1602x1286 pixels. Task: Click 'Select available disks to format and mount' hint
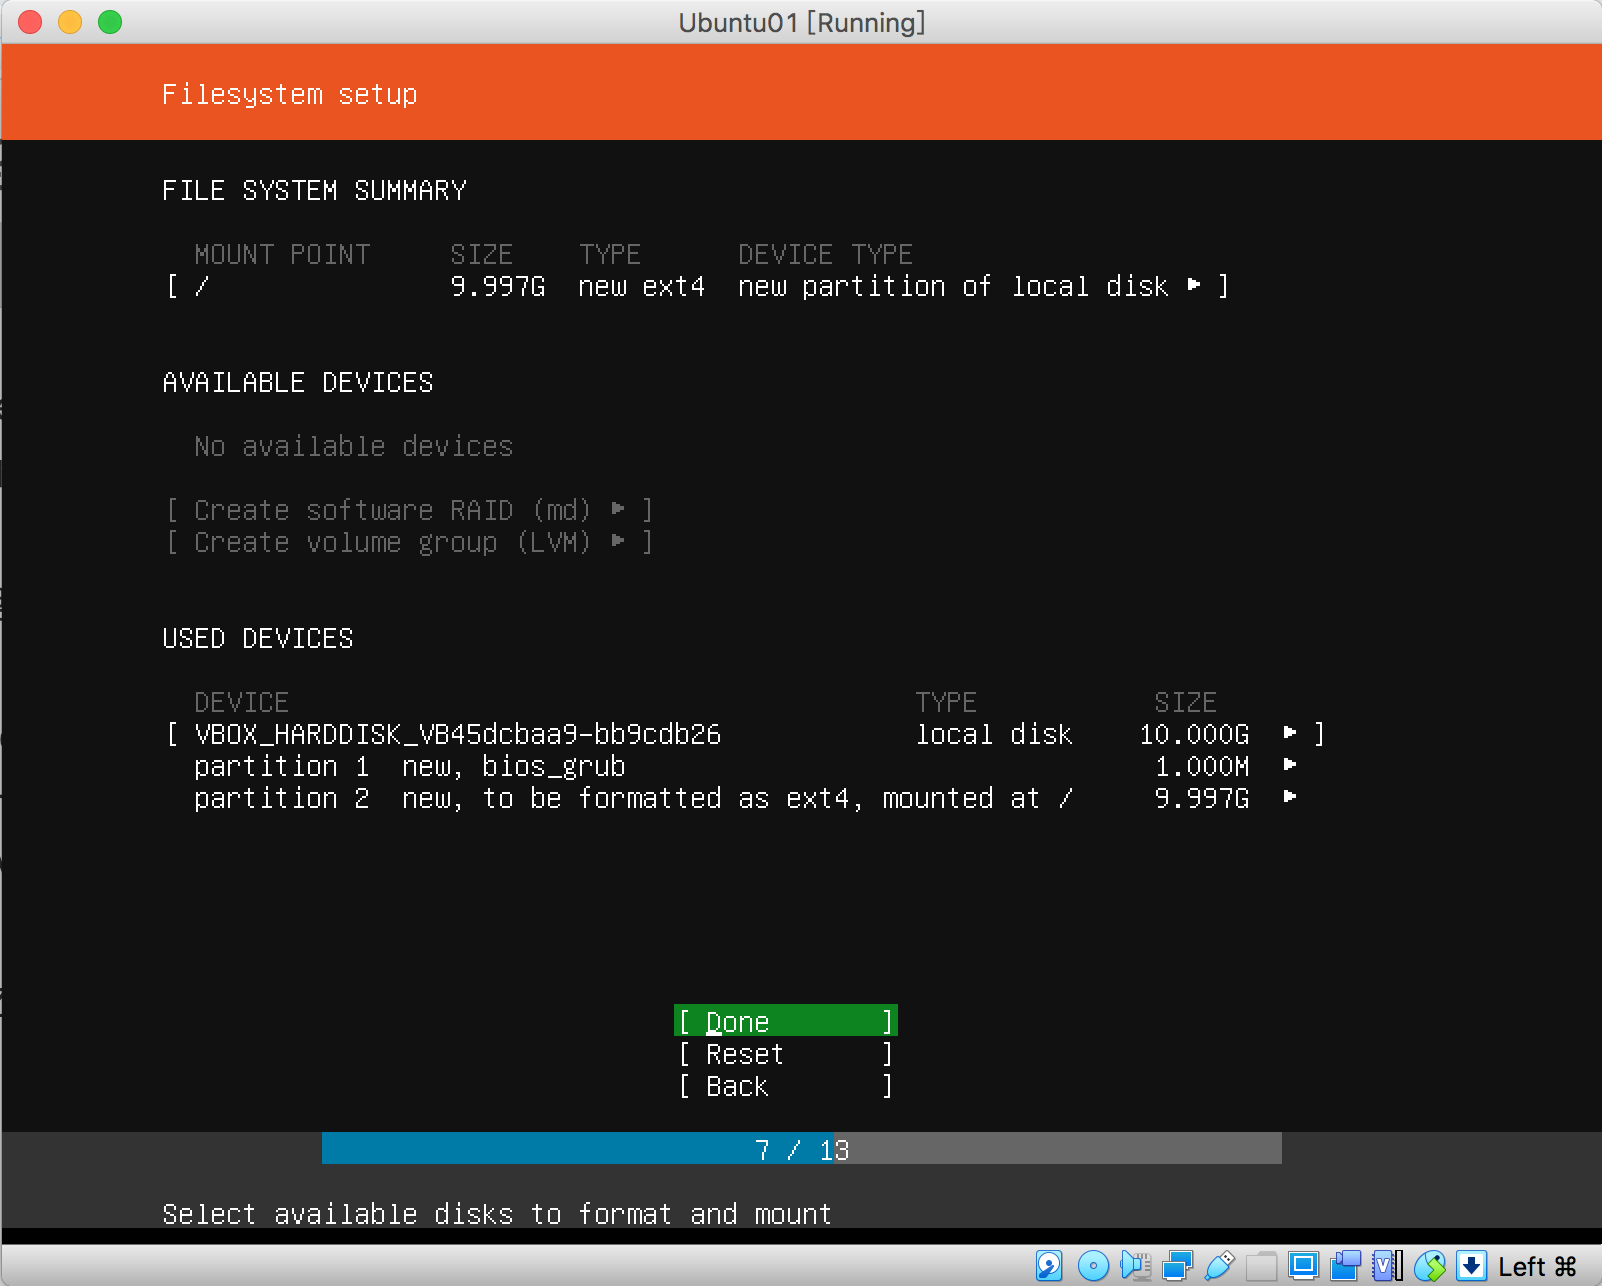(497, 1214)
